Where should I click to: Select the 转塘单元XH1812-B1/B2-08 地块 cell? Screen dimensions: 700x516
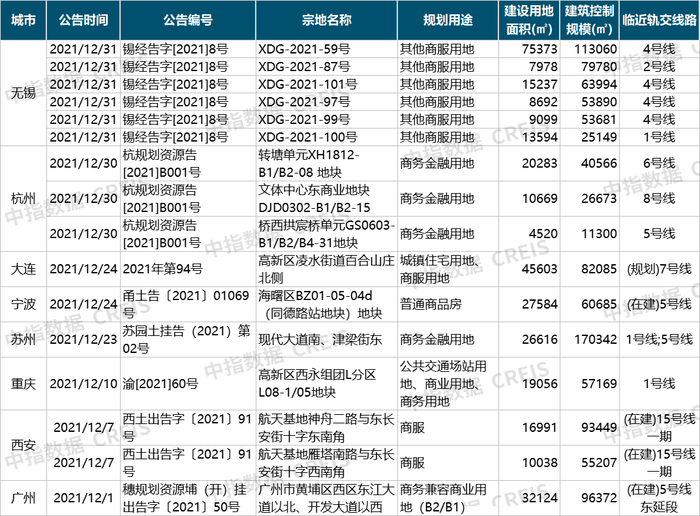[x=326, y=163]
